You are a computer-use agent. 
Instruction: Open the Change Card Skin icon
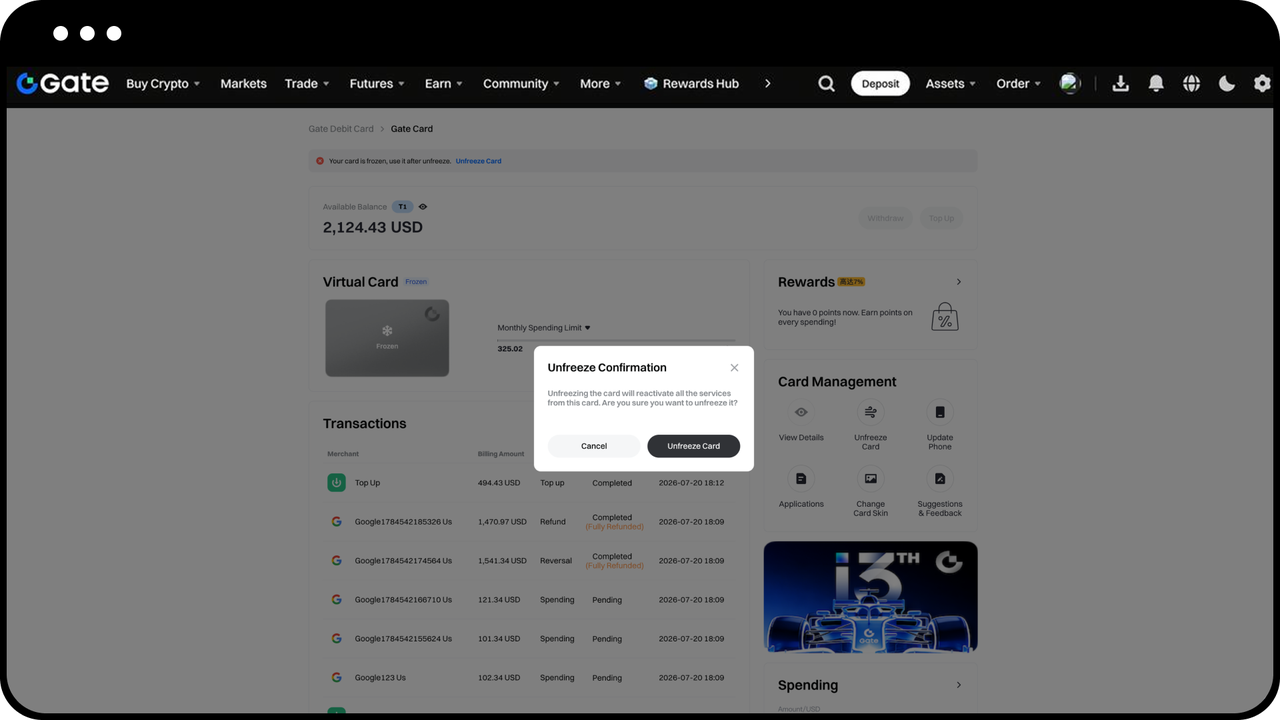[870, 479]
